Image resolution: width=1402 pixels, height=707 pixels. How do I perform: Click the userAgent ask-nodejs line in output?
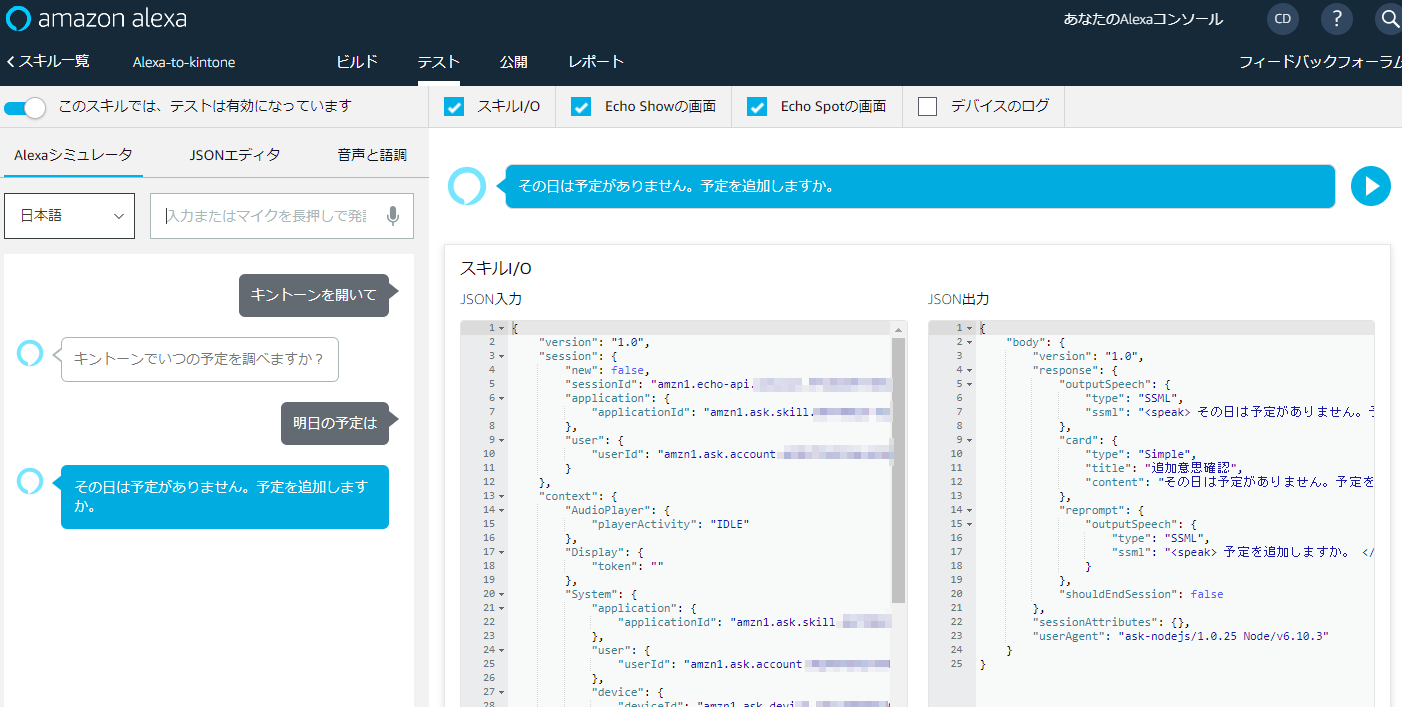tap(1181, 636)
